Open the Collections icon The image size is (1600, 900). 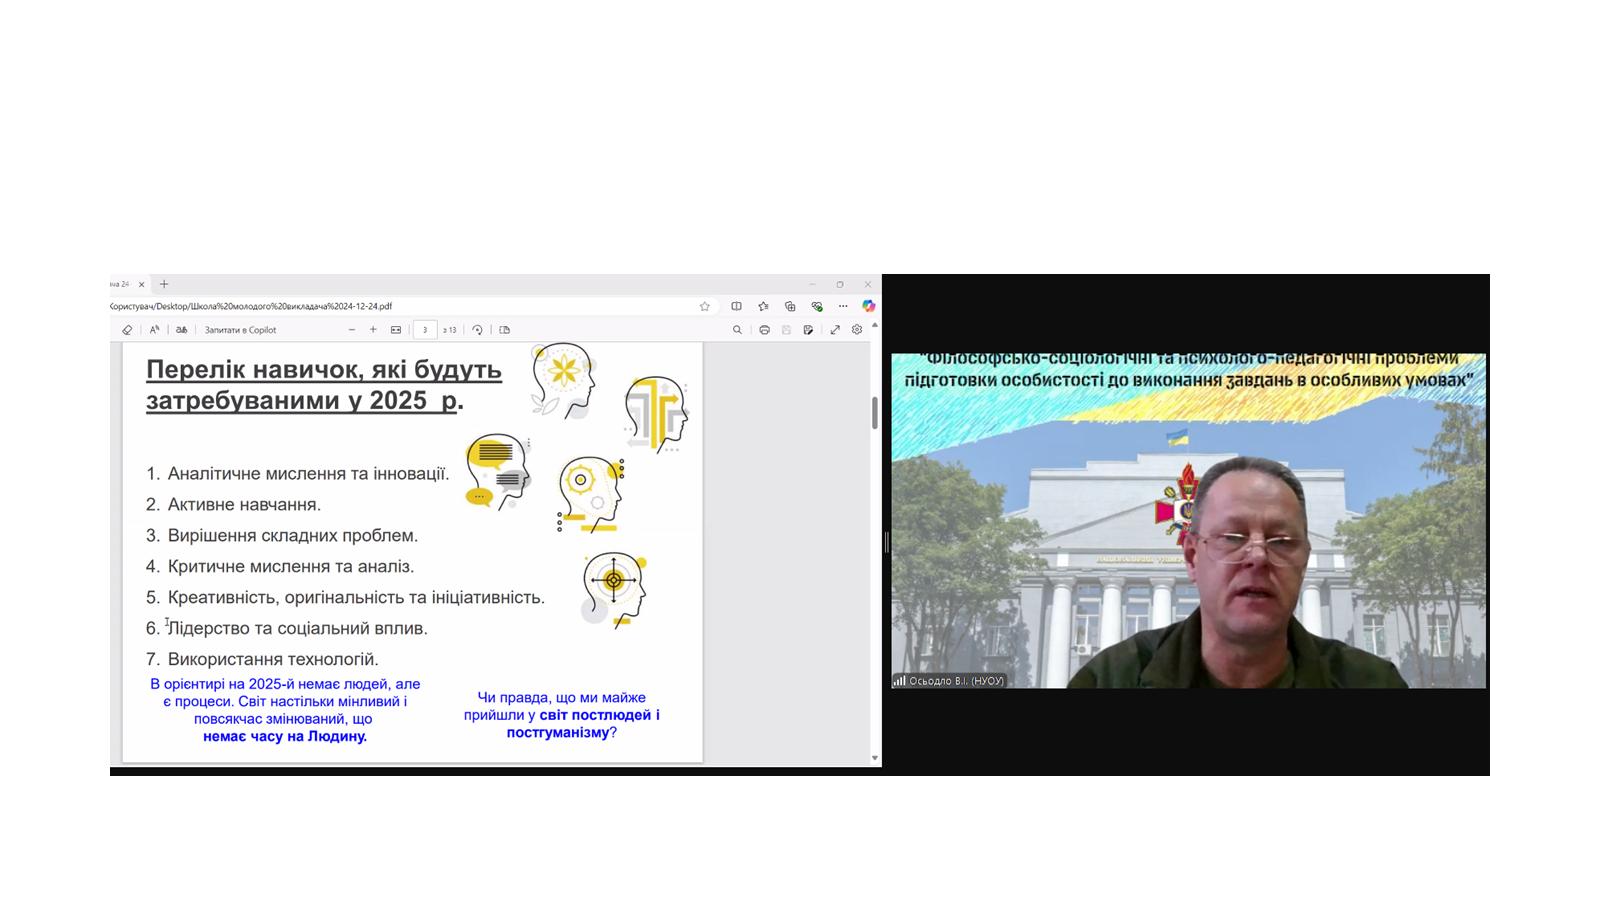click(x=790, y=306)
